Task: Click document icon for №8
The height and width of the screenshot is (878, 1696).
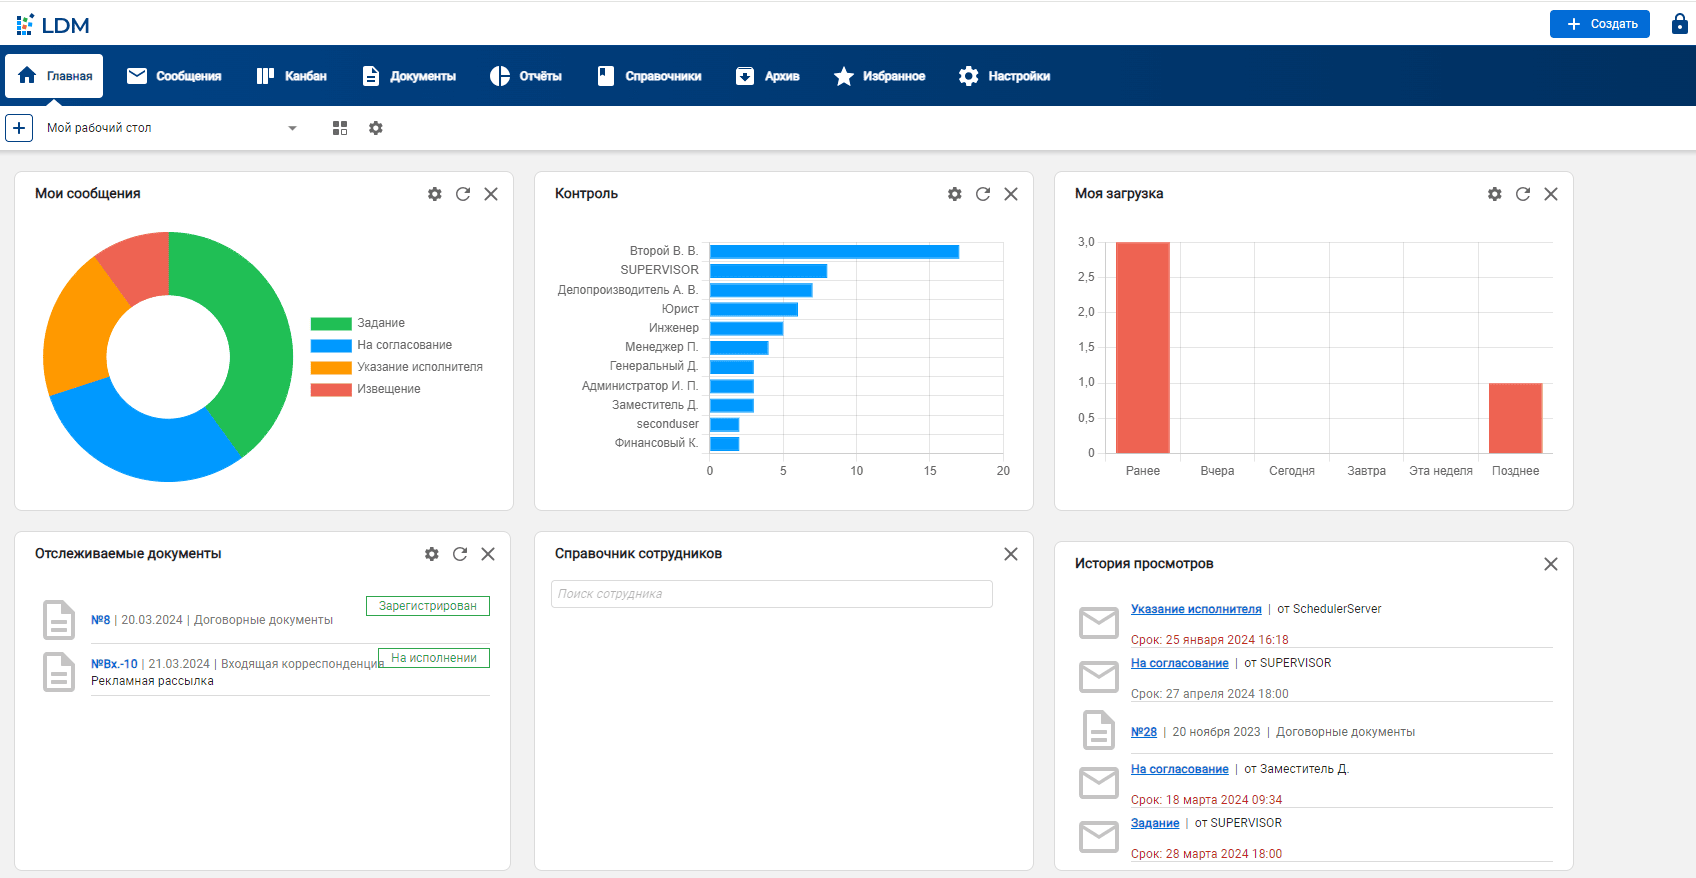Action: pos(59,620)
